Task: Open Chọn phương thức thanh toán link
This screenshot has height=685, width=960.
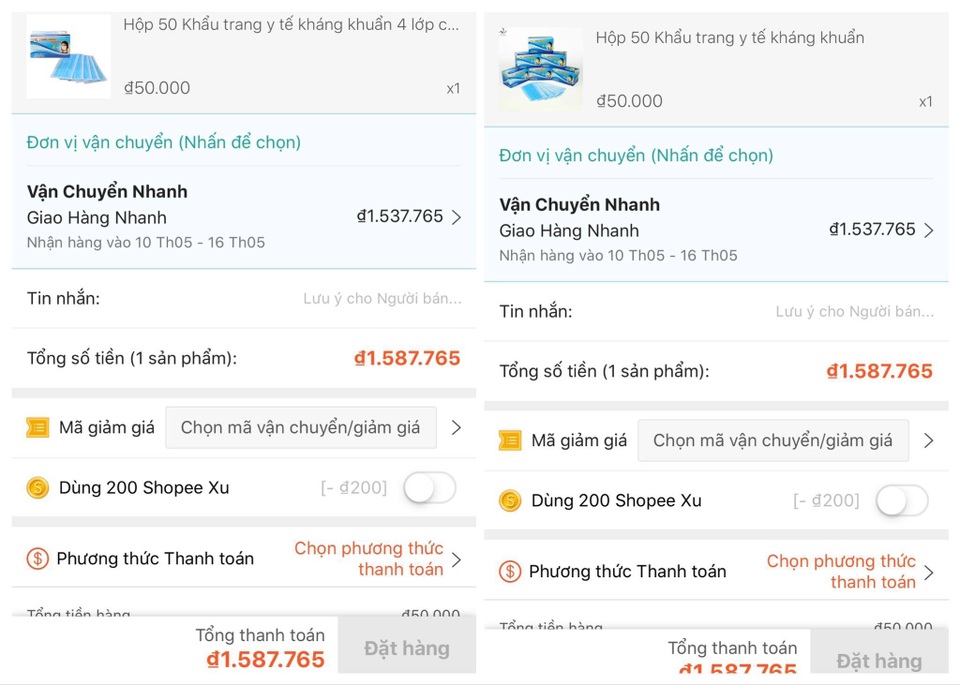Action: 368,558
